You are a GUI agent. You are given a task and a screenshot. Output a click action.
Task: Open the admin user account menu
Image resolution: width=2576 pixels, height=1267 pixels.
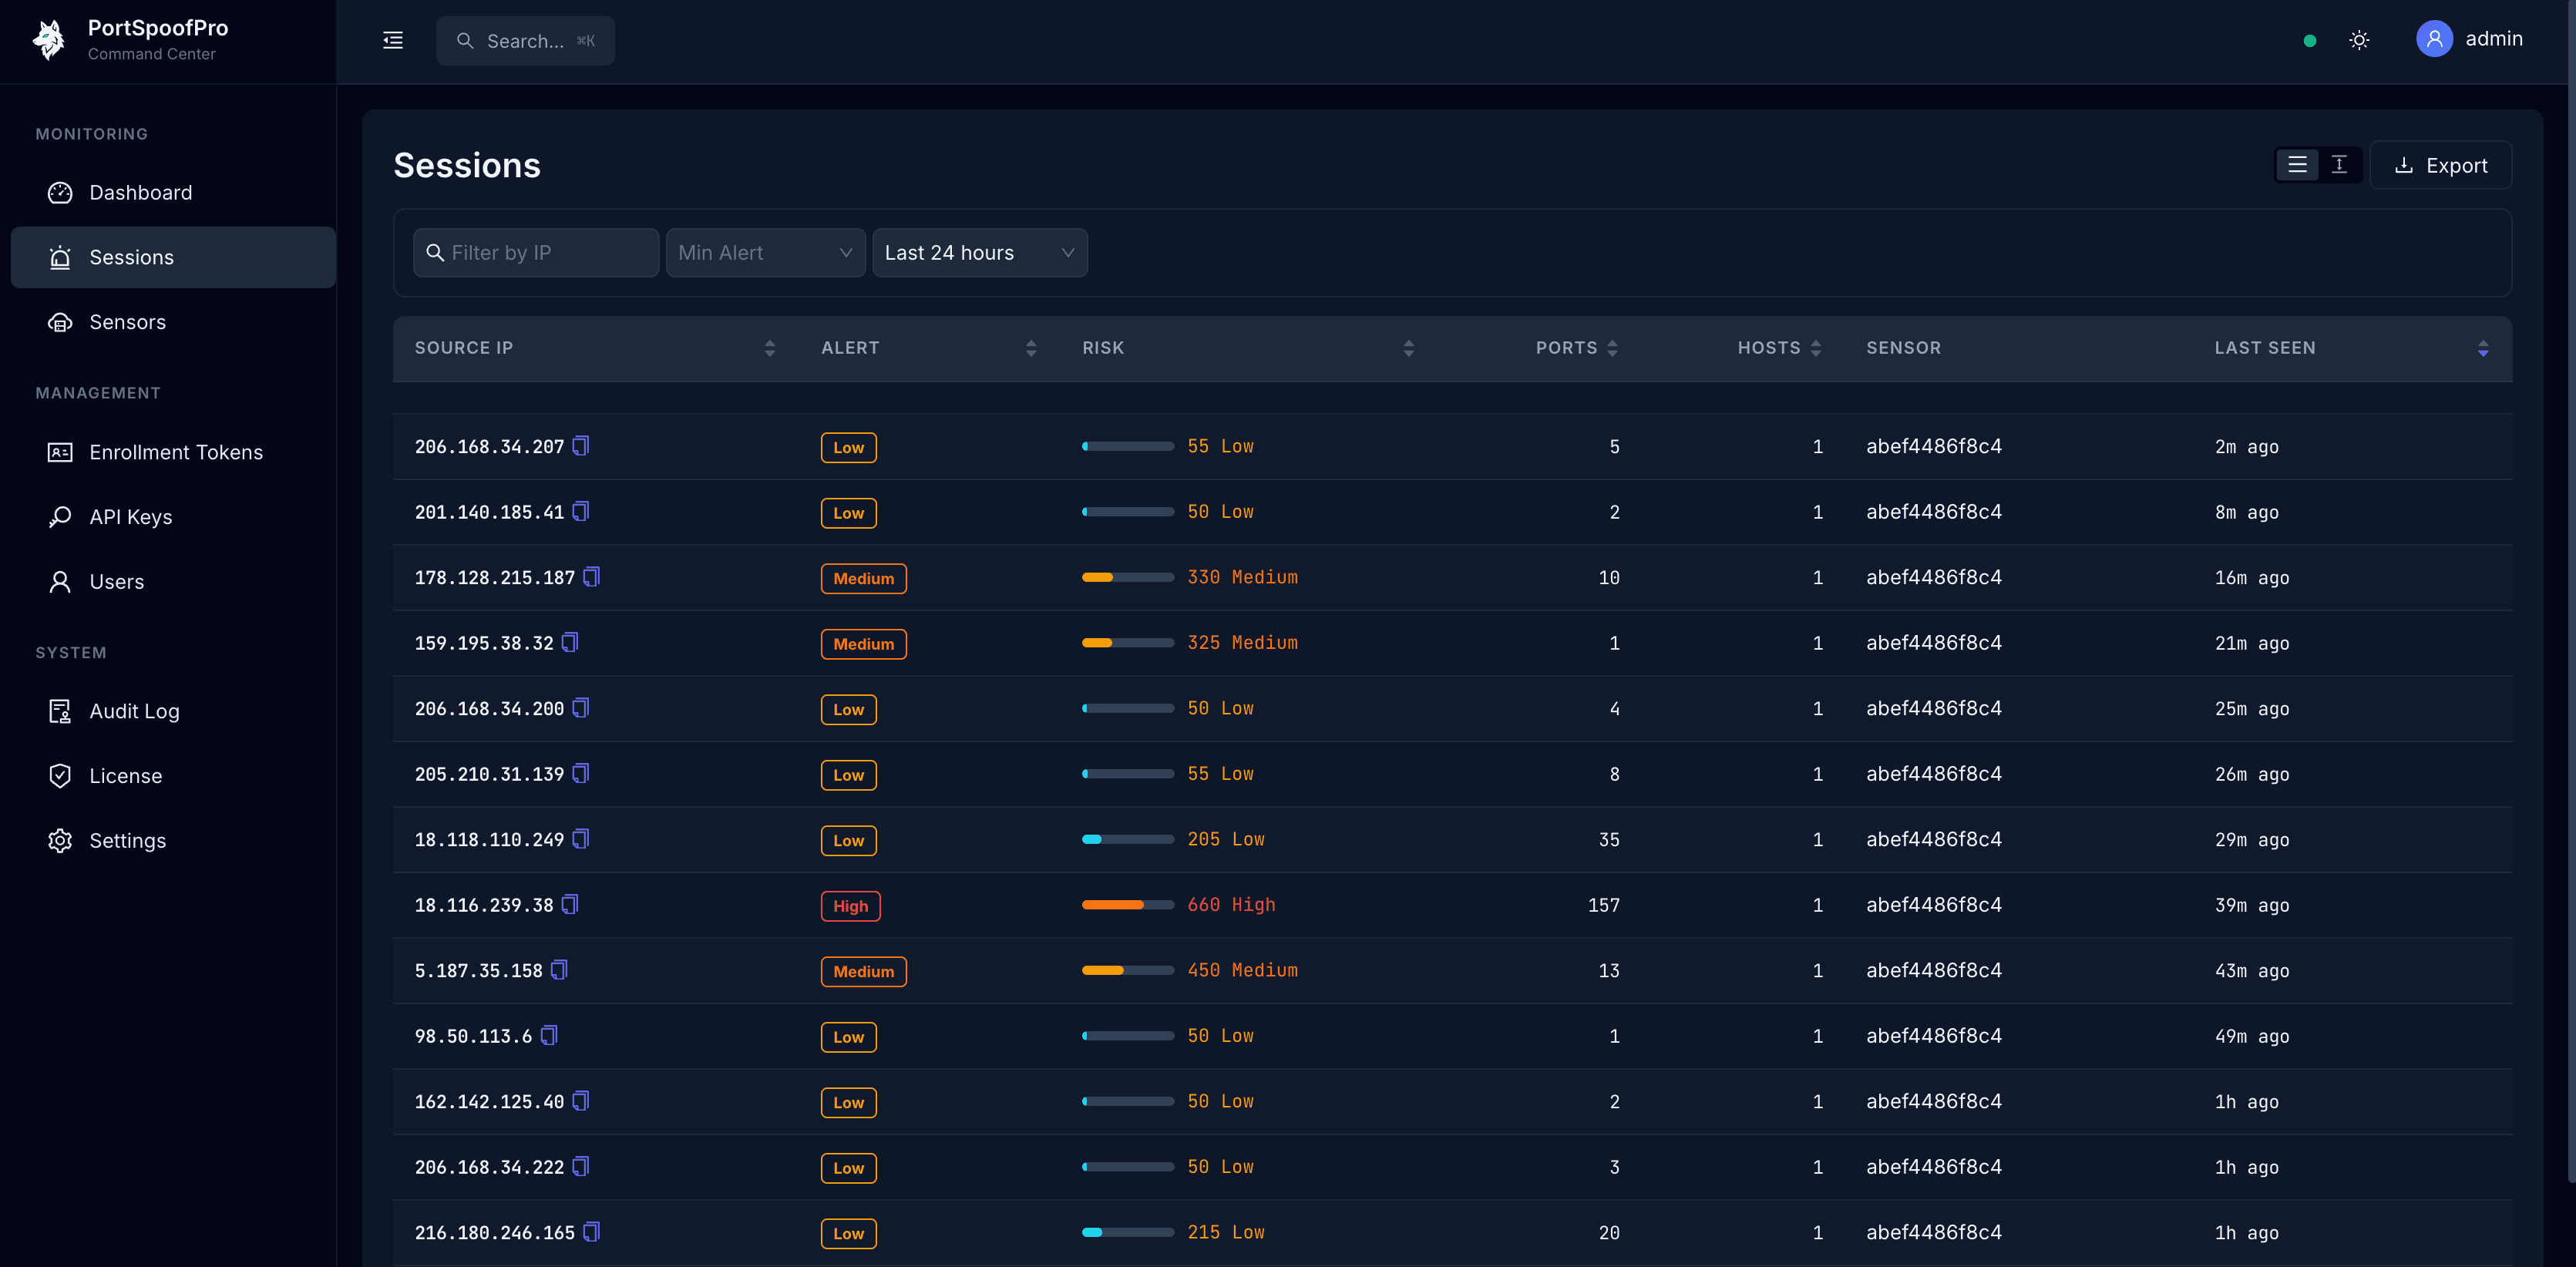pos(2470,39)
